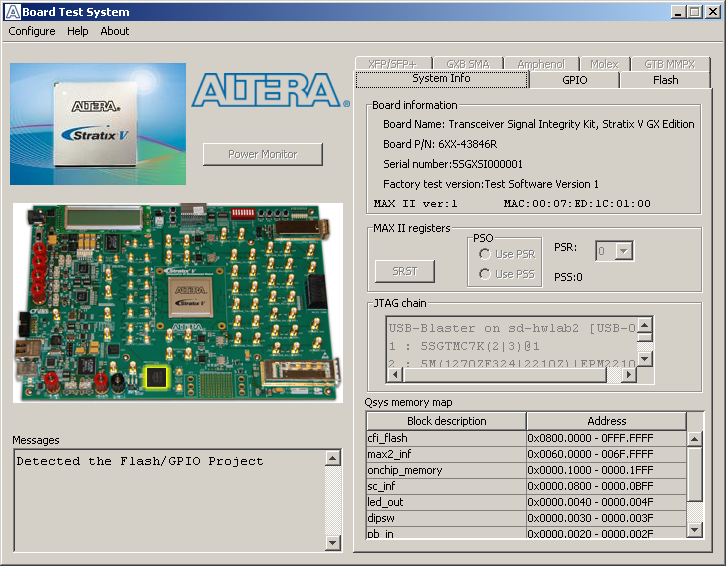Viewport: 726px width, 566px height.
Task: Switch to the System Info tab
Action: (441, 79)
